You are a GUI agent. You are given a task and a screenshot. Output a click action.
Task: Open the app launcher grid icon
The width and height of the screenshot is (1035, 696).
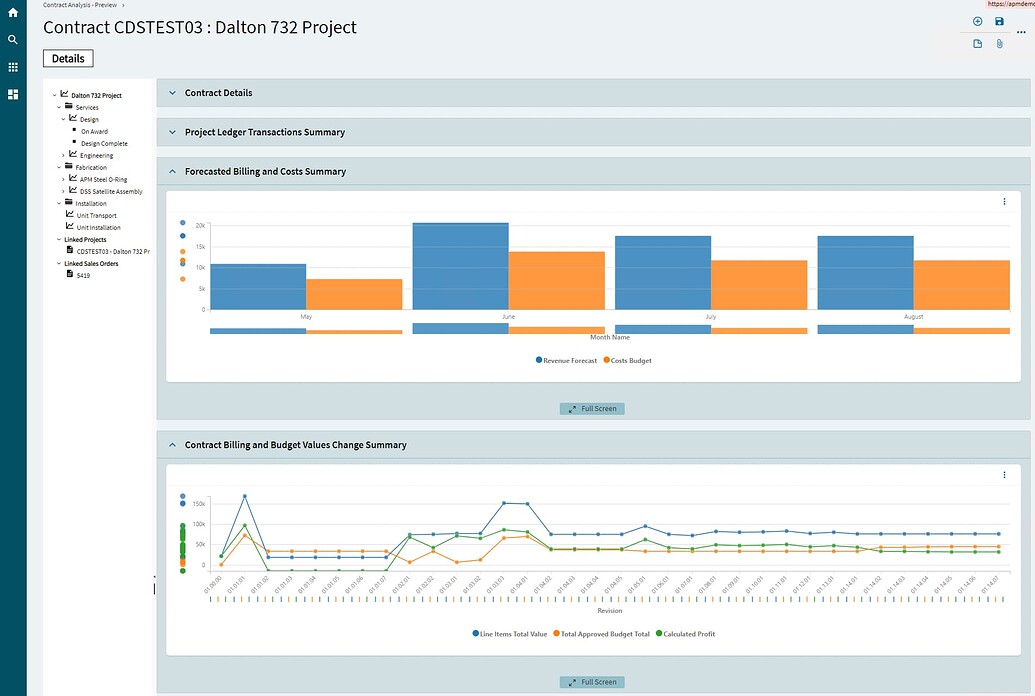pos(12,67)
